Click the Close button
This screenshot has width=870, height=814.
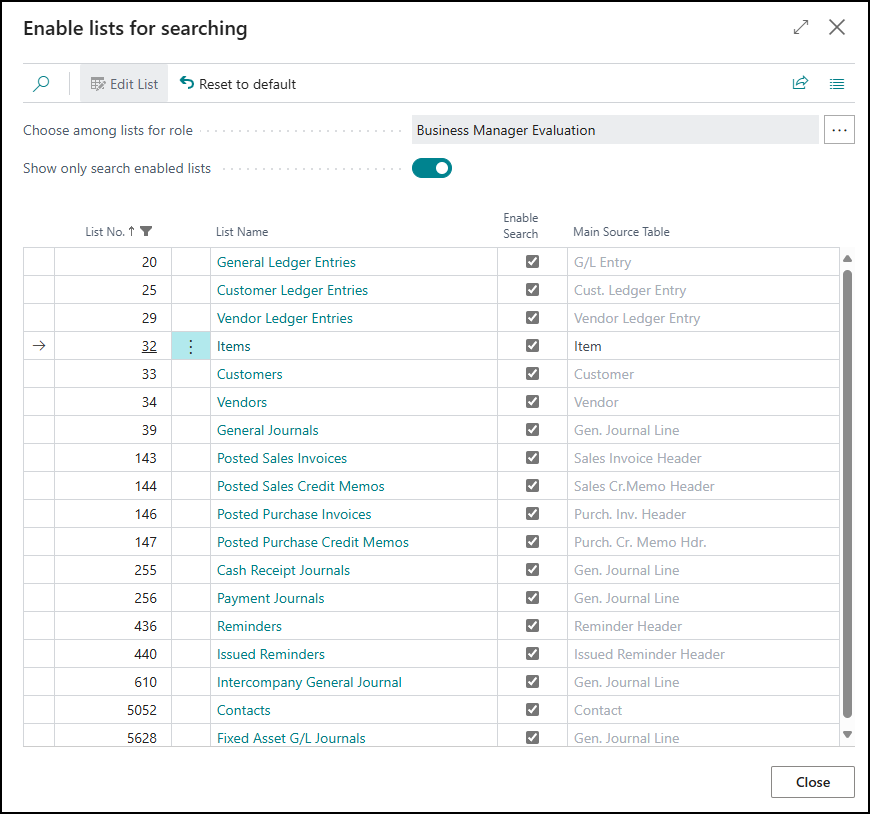[x=812, y=782]
